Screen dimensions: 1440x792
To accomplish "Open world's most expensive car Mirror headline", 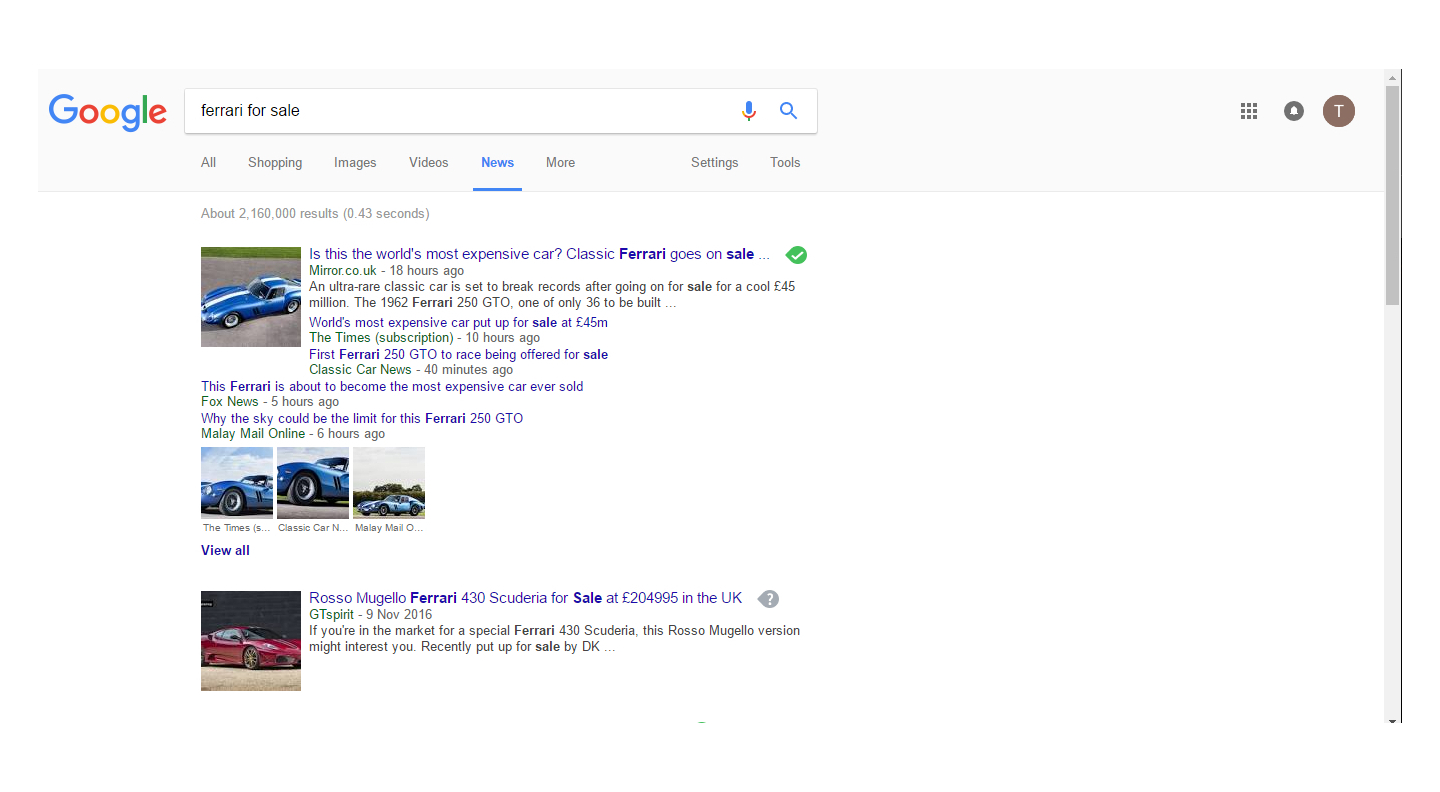I will point(539,254).
